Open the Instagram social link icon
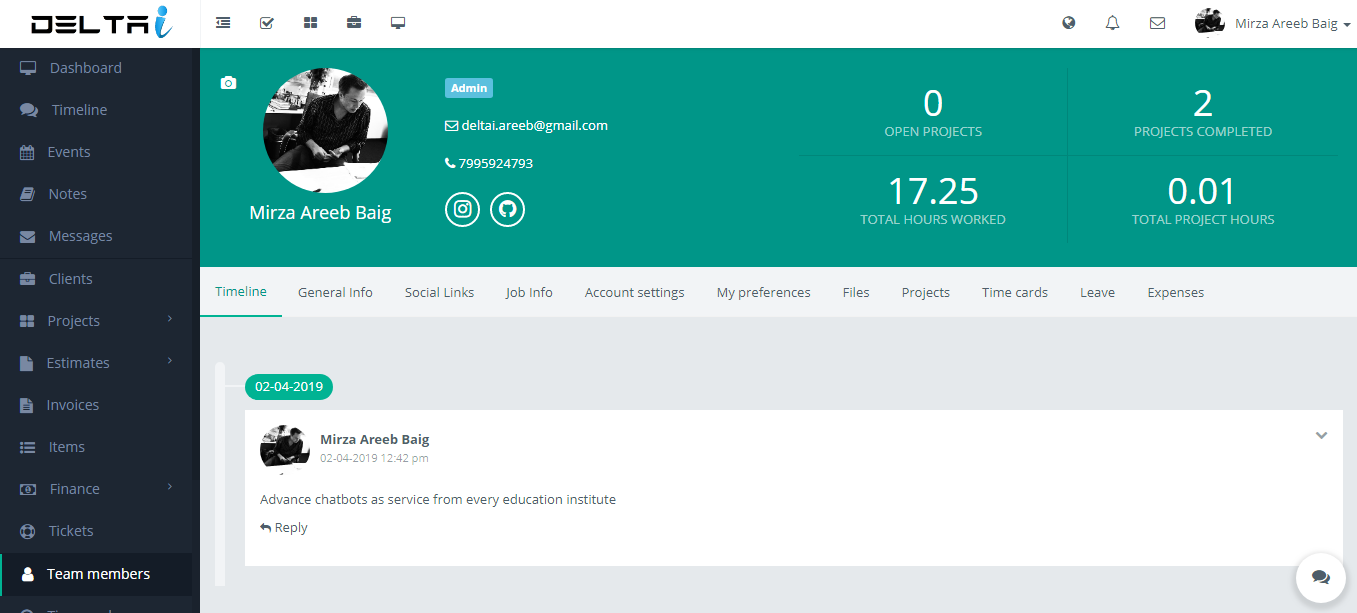This screenshot has width=1357, height=613. pyautogui.click(x=462, y=209)
